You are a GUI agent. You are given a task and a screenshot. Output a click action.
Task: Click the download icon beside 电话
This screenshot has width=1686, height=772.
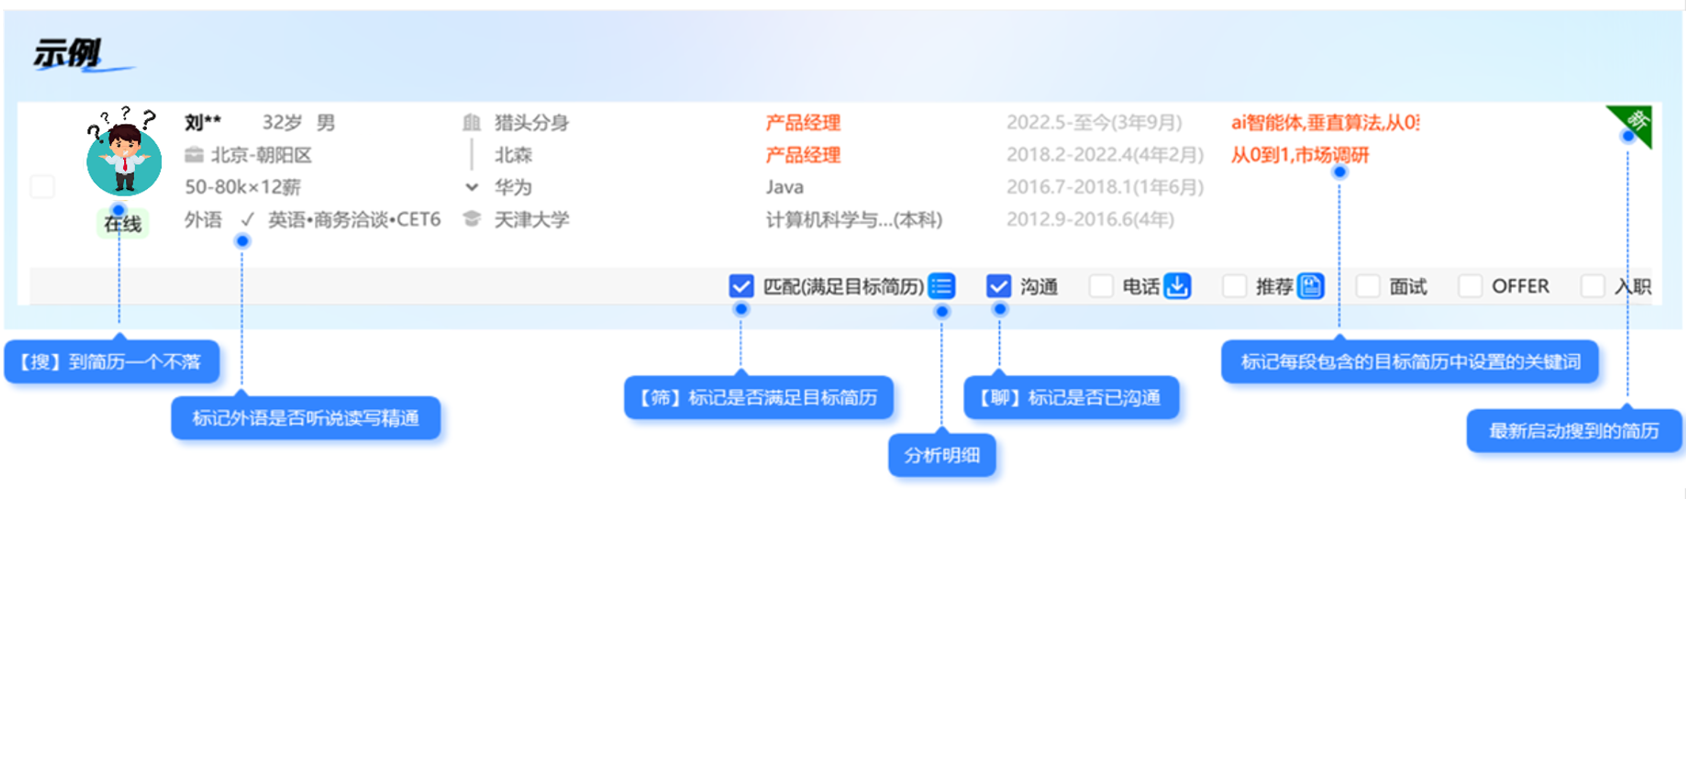pyautogui.click(x=1177, y=286)
